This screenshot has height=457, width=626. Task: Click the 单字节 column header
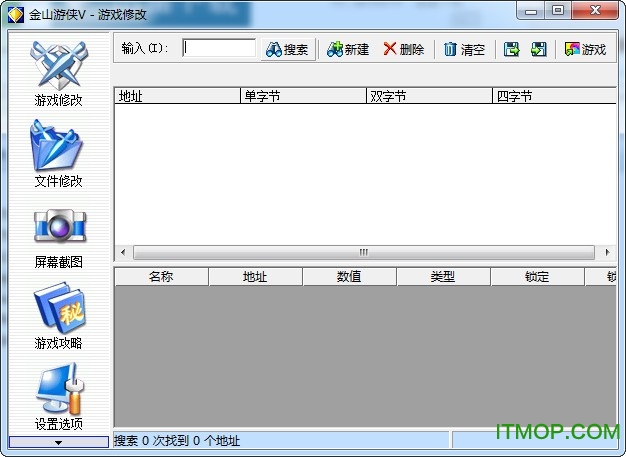pyautogui.click(x=302, y=96)
